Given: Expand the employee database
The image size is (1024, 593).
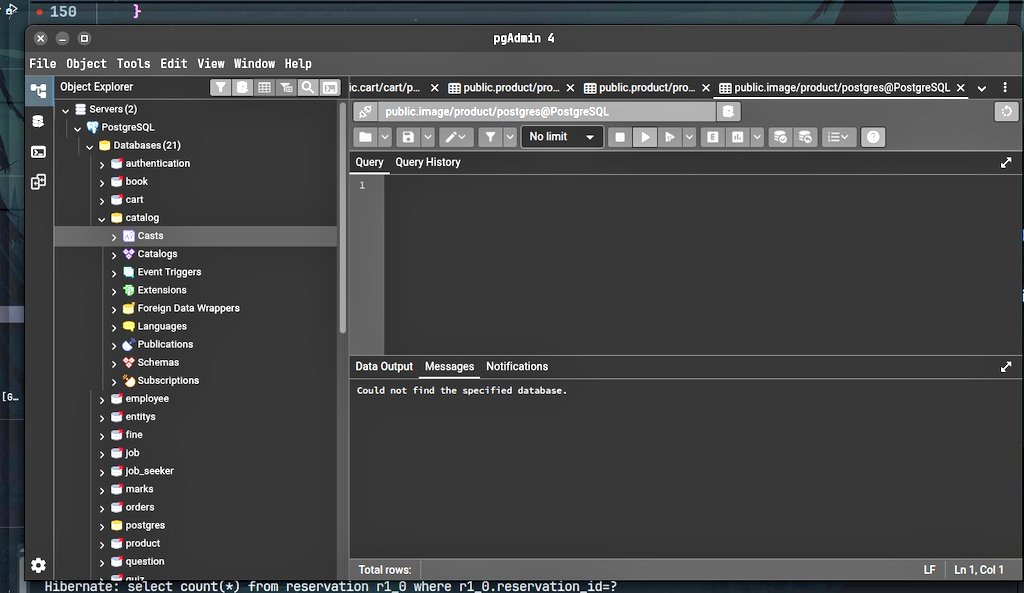Looking at the screenshot, I should 102,400.
